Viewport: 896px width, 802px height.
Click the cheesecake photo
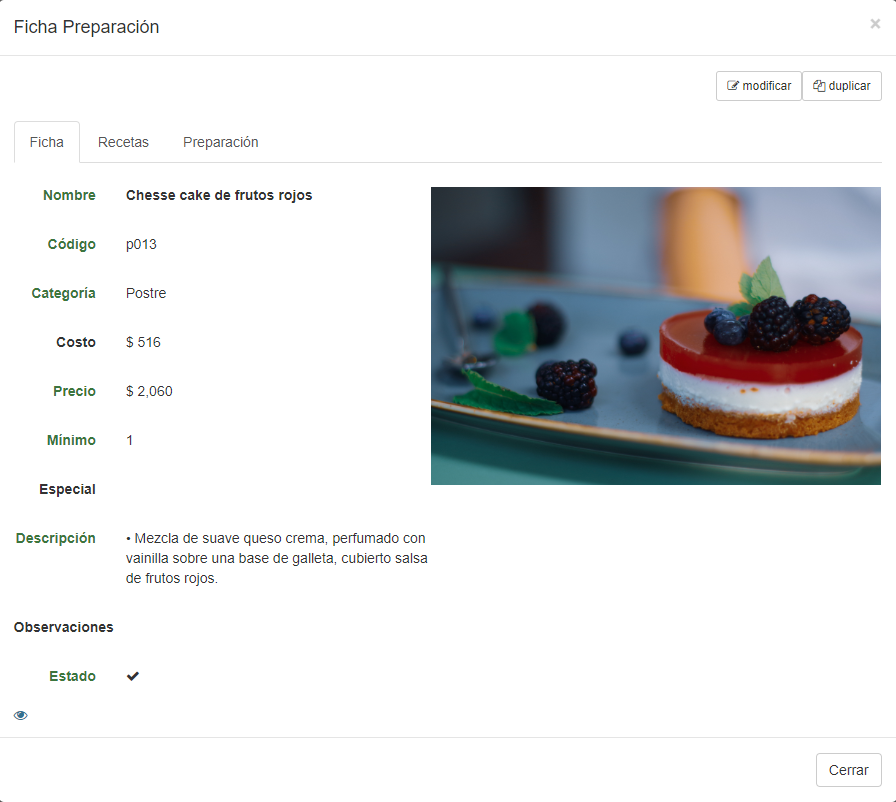655,336
